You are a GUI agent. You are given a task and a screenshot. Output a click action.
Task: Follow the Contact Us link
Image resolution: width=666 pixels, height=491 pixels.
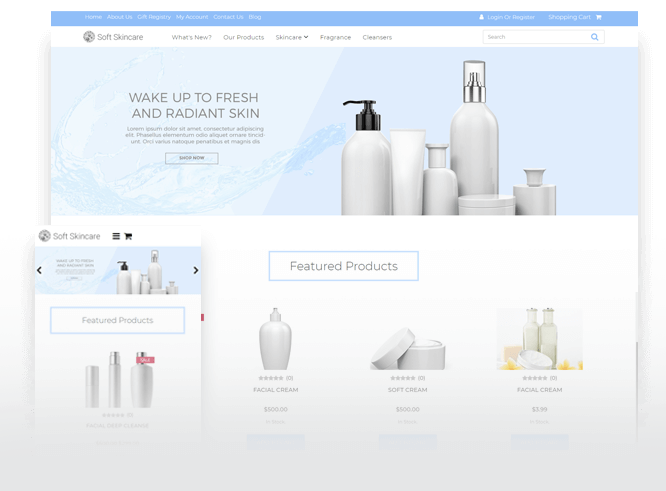[x=228, y=17]
